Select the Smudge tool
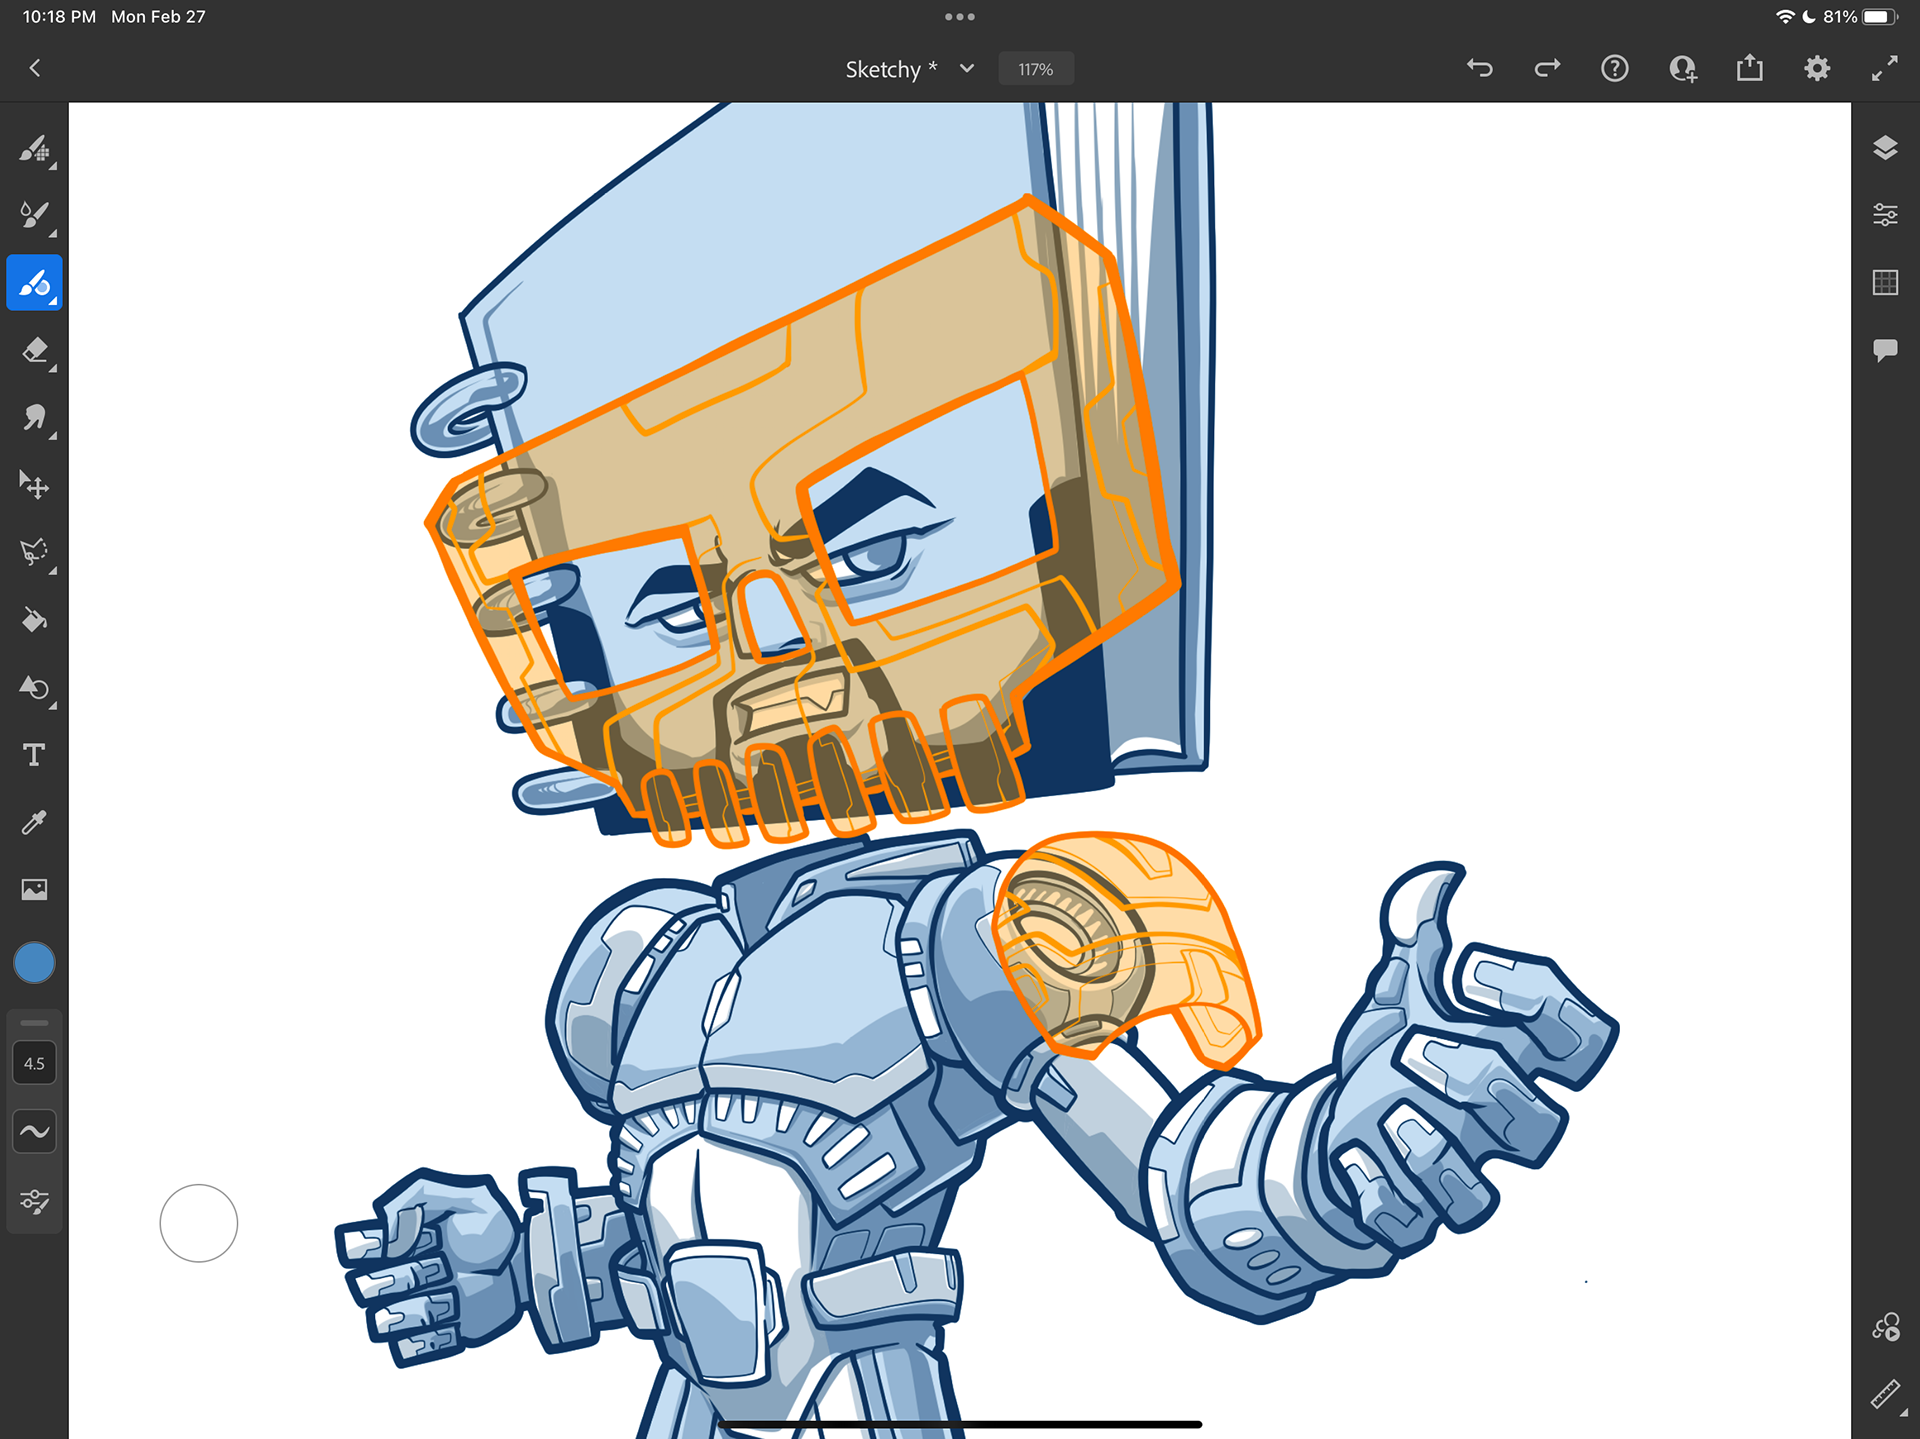 click(x=34, y=417)
